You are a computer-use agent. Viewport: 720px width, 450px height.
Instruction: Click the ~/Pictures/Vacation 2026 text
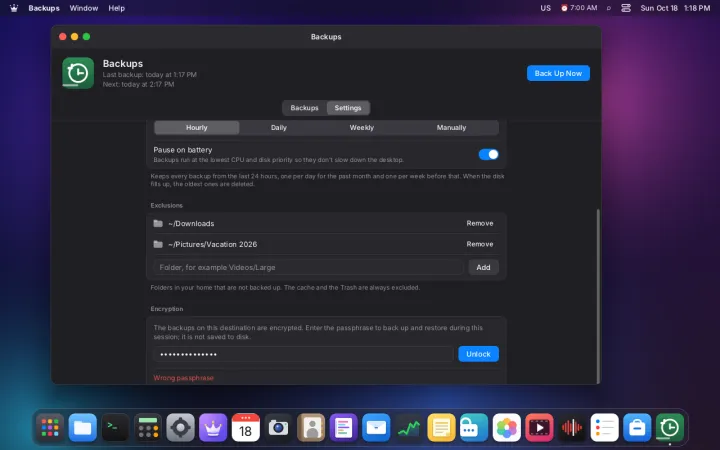pyautogui.click(x=213, y=244)
